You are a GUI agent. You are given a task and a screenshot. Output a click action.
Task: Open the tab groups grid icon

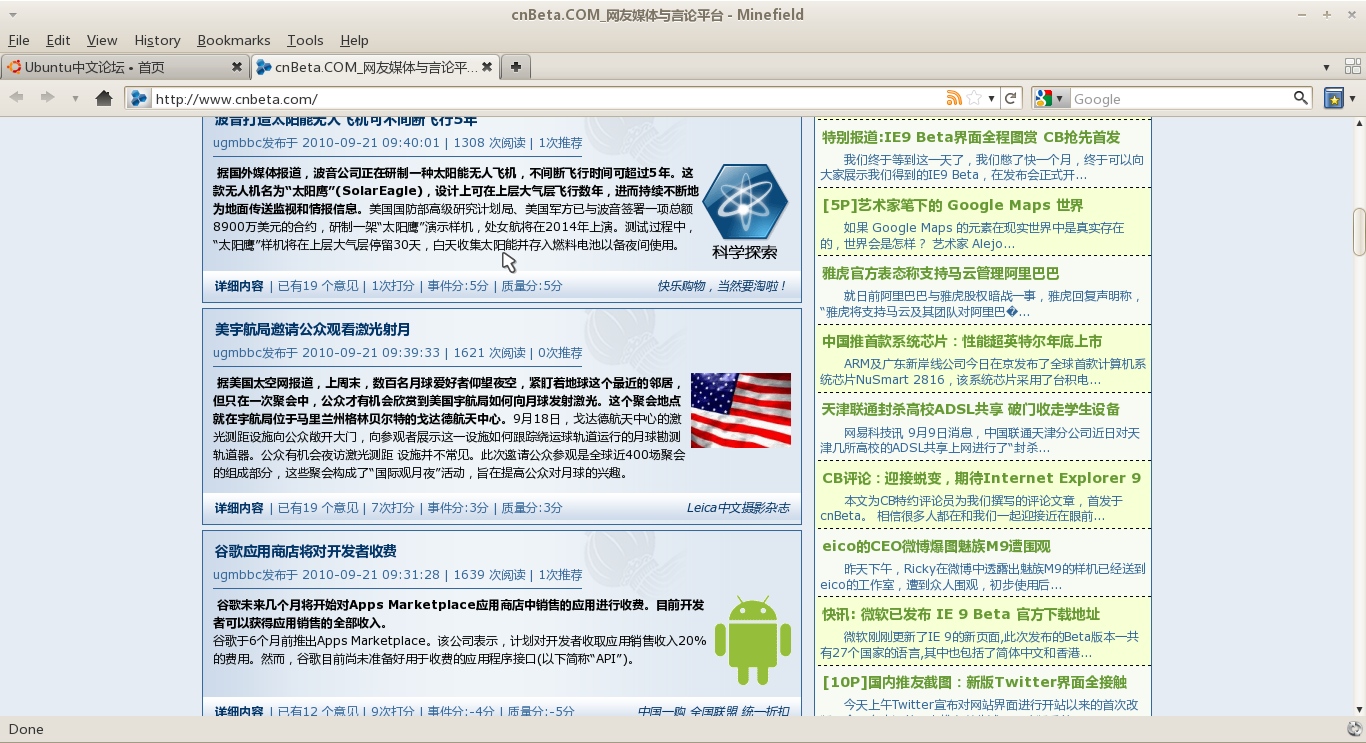pyautogui.click(x=1352, y=67)
